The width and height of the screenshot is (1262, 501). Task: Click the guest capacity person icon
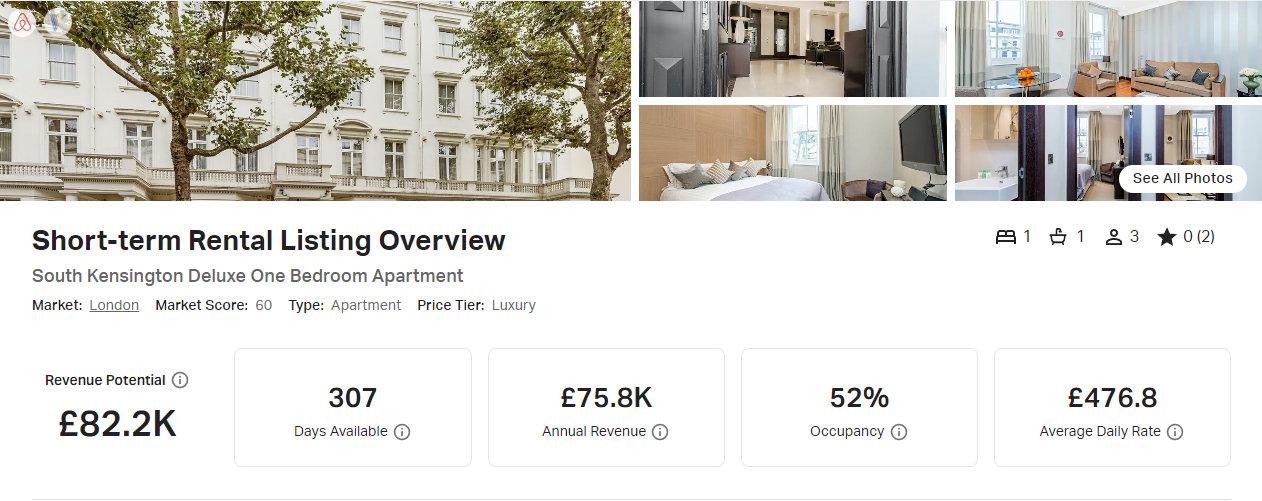point(1114,237)
